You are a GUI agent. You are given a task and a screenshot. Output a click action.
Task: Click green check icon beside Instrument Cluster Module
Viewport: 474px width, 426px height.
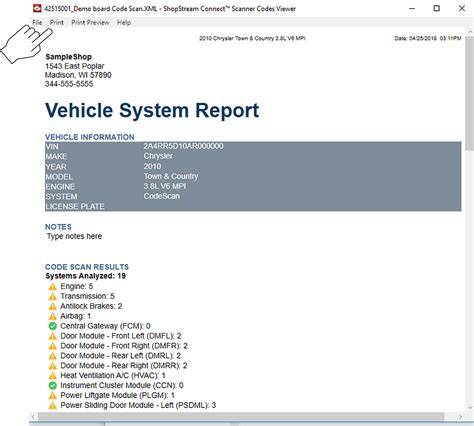click(x=53, y=385)
